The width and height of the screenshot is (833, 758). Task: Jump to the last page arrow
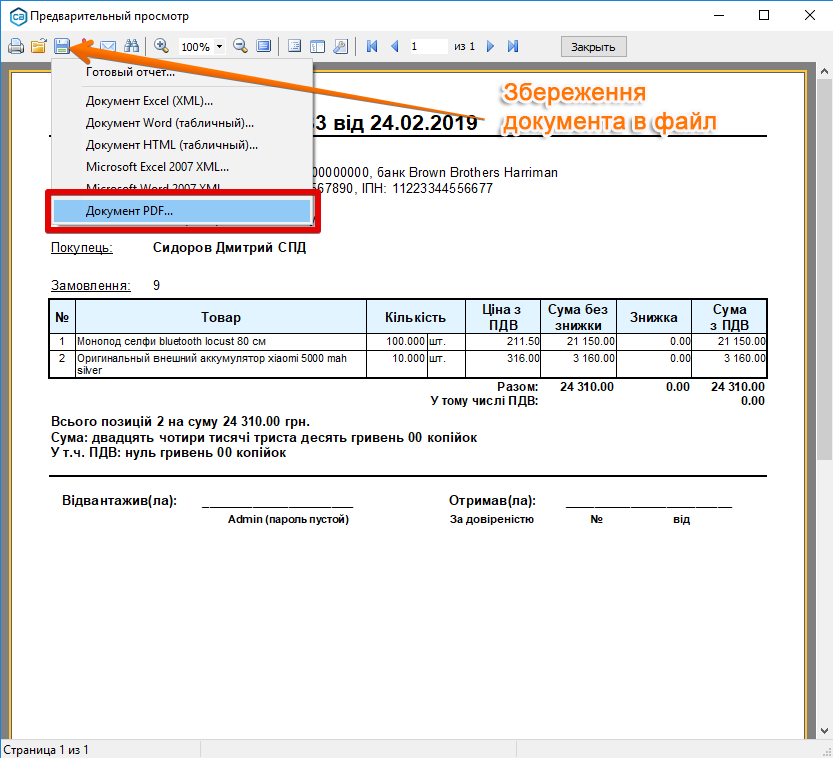coord(513,47)
